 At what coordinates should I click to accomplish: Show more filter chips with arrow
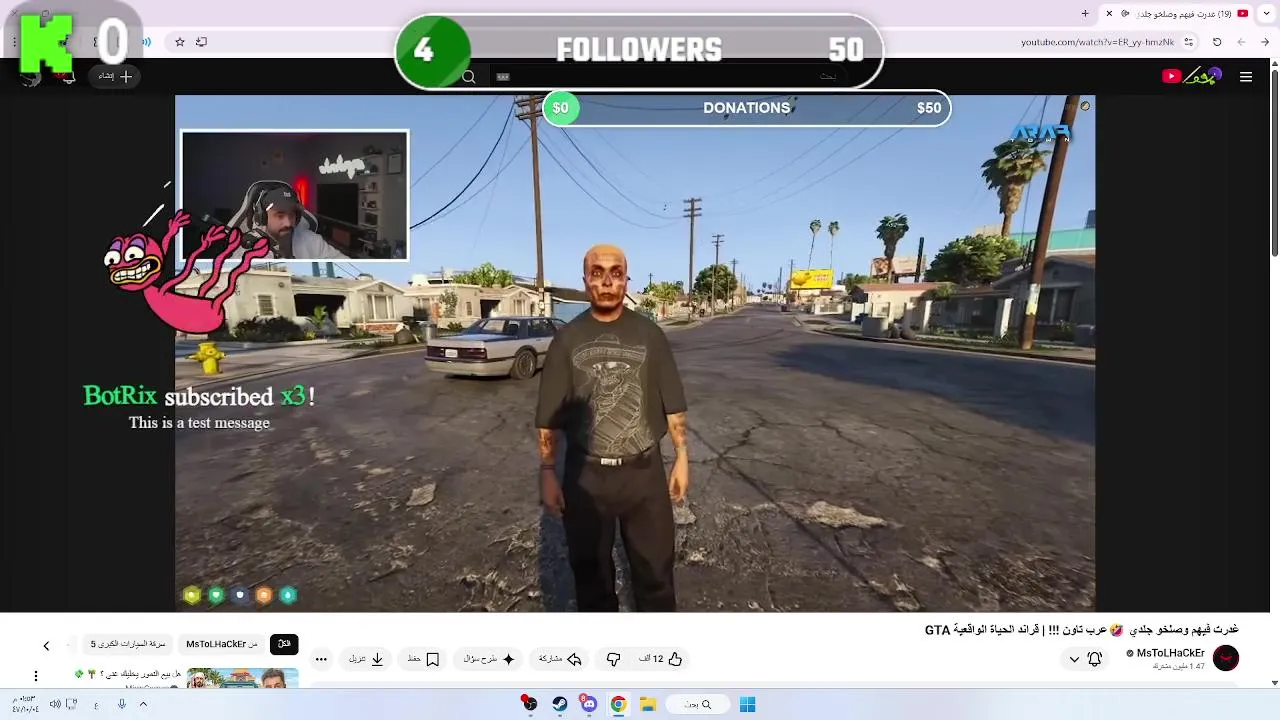[x=46, y=646]
